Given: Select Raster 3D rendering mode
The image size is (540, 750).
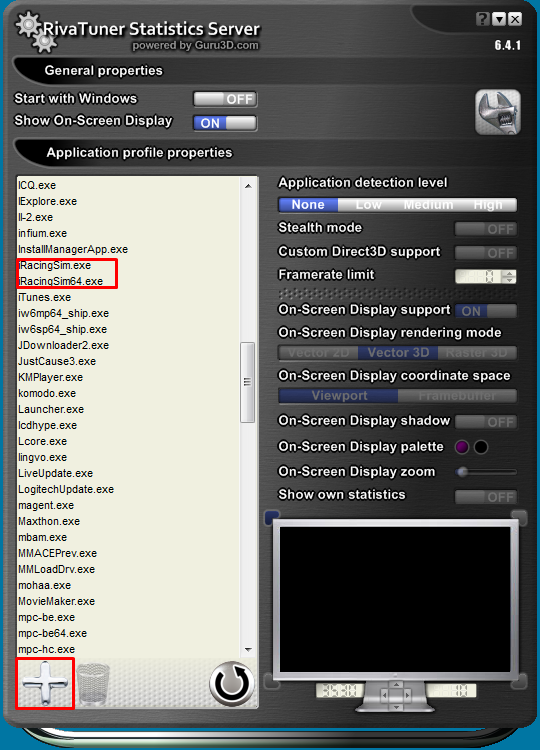Looking at the screenshot, I should point(477,353).
